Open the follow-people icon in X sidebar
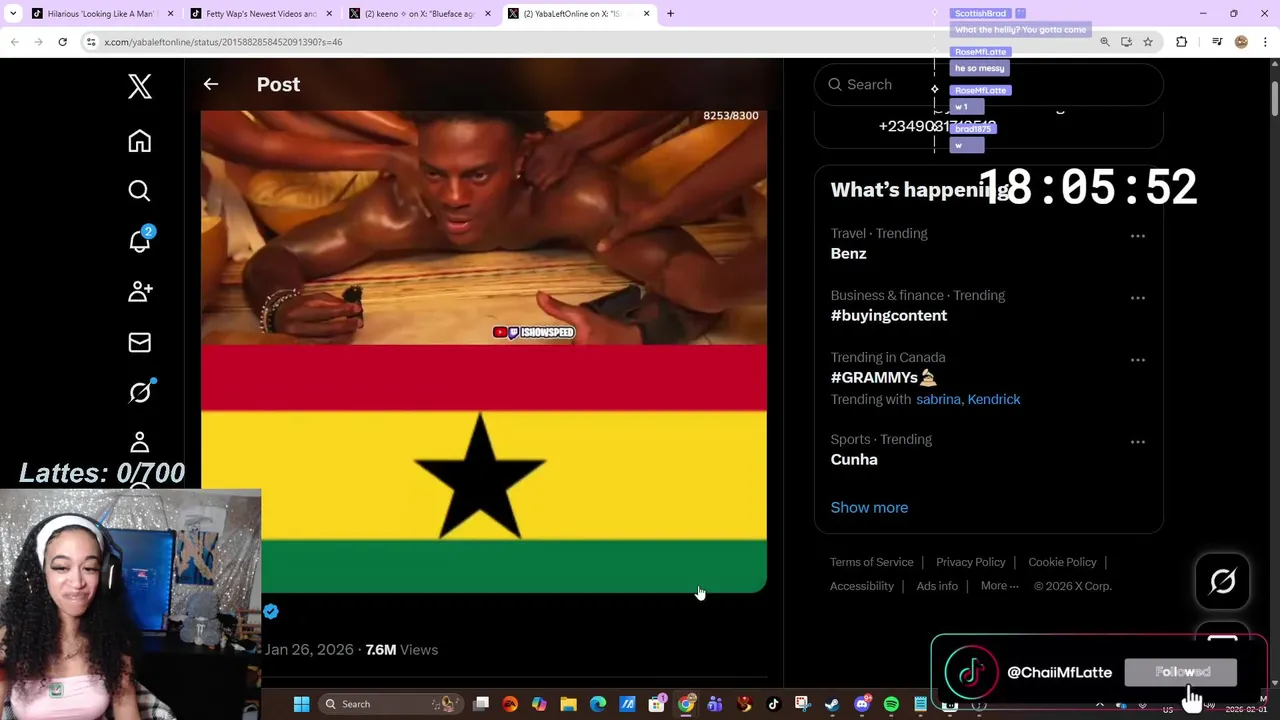Screen dimensions: 1280x720 click(x=140, y=291)
